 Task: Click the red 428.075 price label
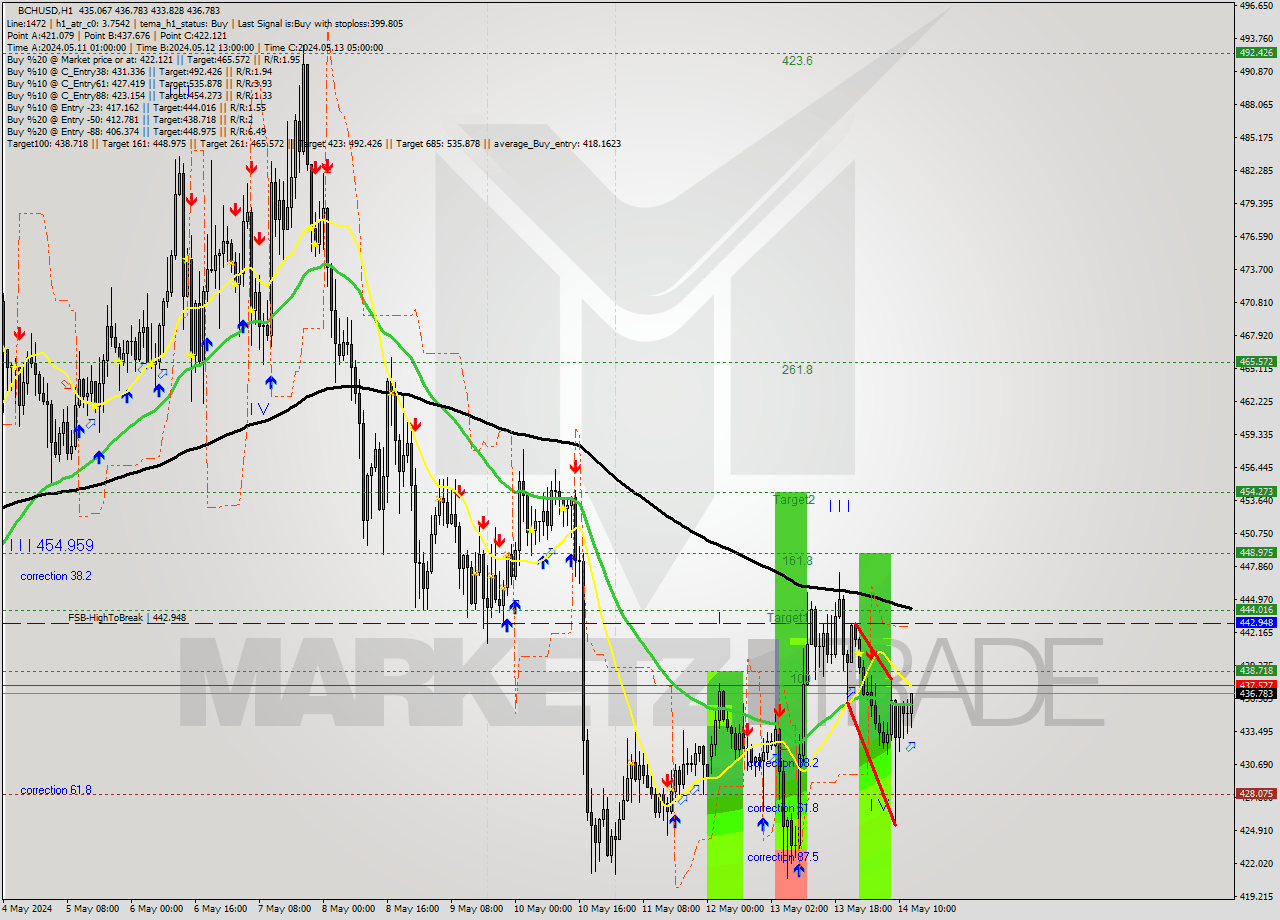tap(1256, 793)
